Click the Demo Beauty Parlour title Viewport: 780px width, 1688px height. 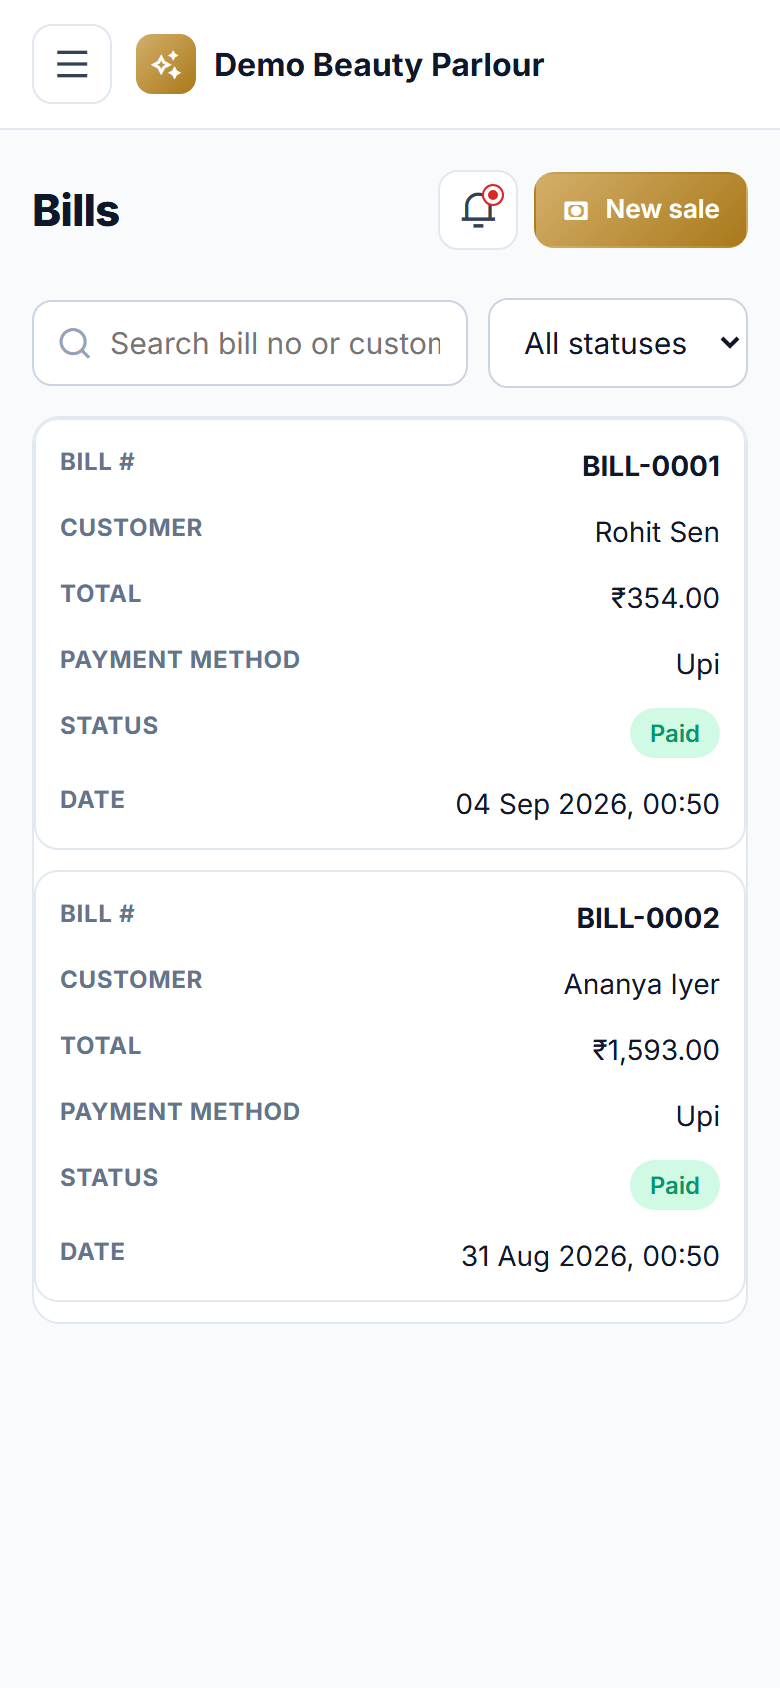(x=379, y=65)
